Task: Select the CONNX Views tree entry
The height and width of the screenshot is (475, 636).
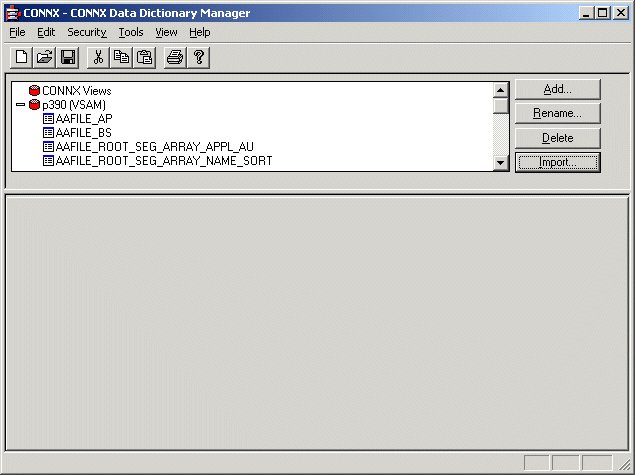Action: coord(76,90)
